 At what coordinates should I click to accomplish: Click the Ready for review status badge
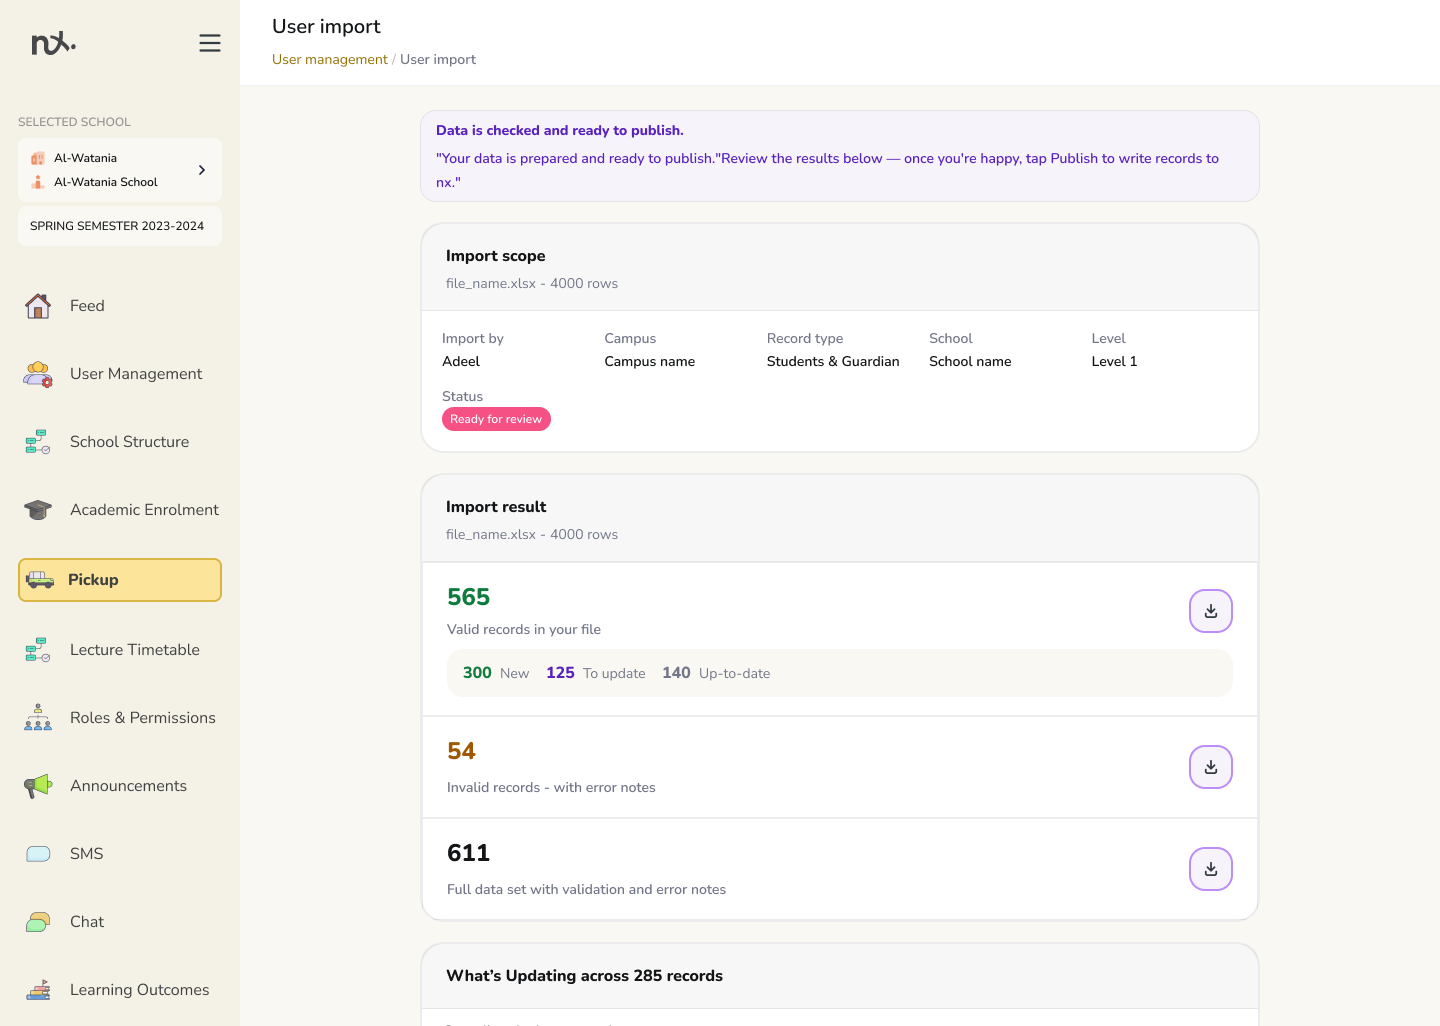click(496, 419)
